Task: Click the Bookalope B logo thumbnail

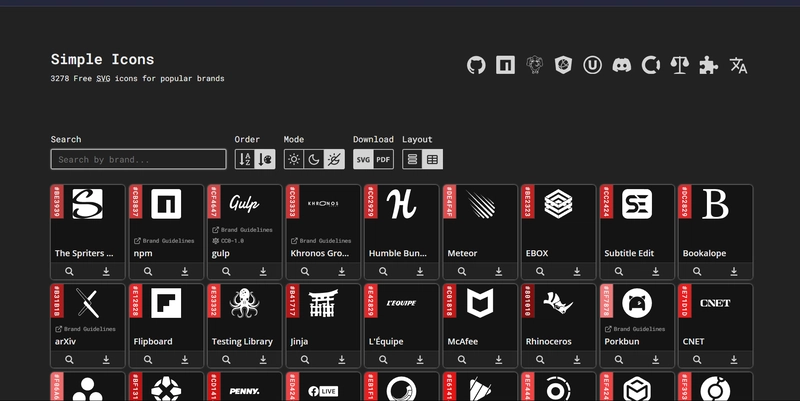Action: pos(715,204)
